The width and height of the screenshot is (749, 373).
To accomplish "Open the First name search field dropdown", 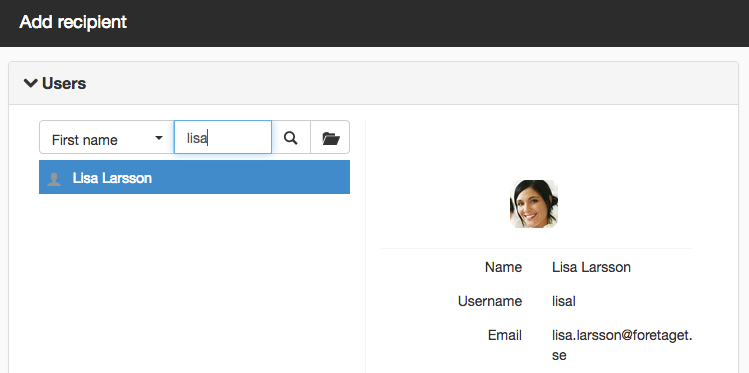I will 107,138.
